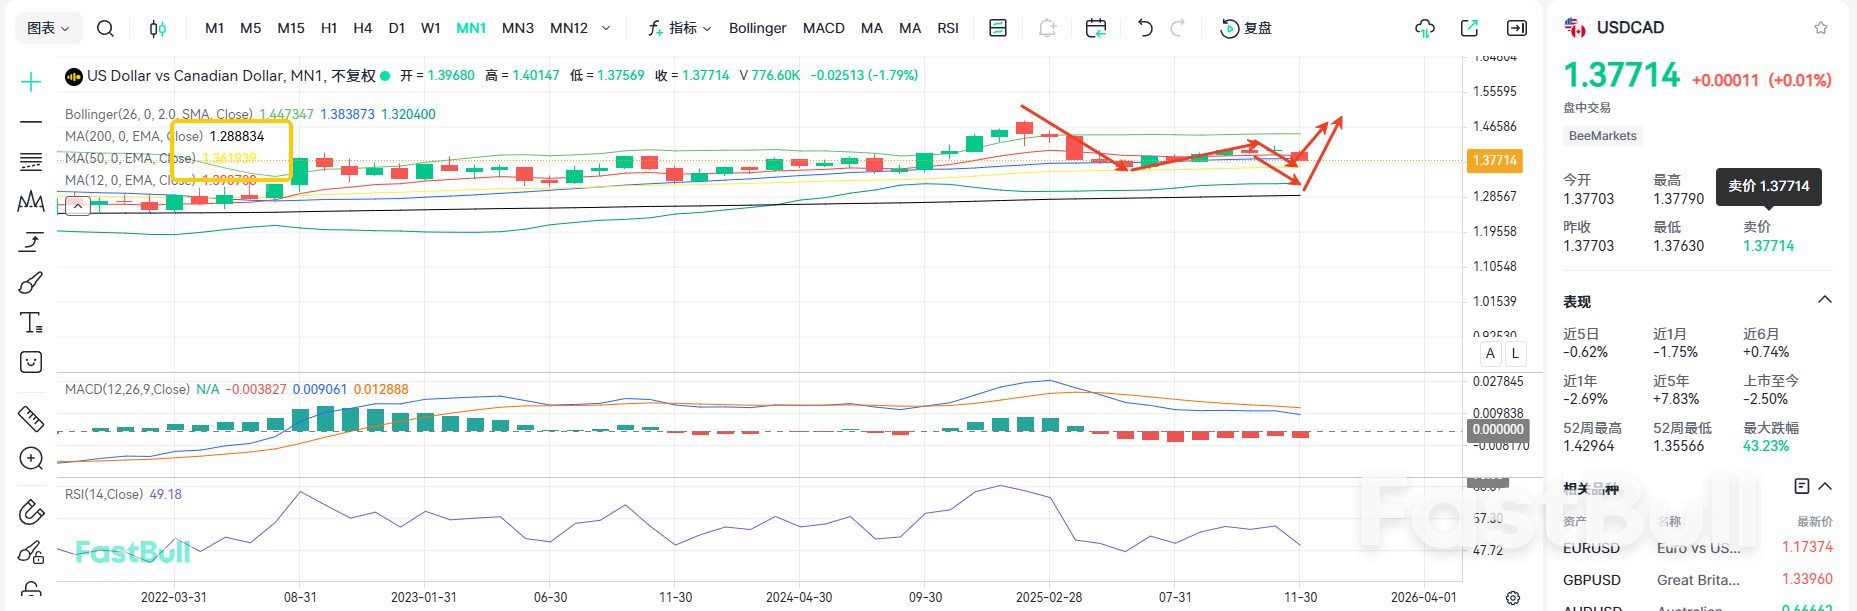The height and width of the screenshot is (611, 1857).
Task: Choose the brush drawing tool
Action: pyautogui.click(x=31, y=283)
